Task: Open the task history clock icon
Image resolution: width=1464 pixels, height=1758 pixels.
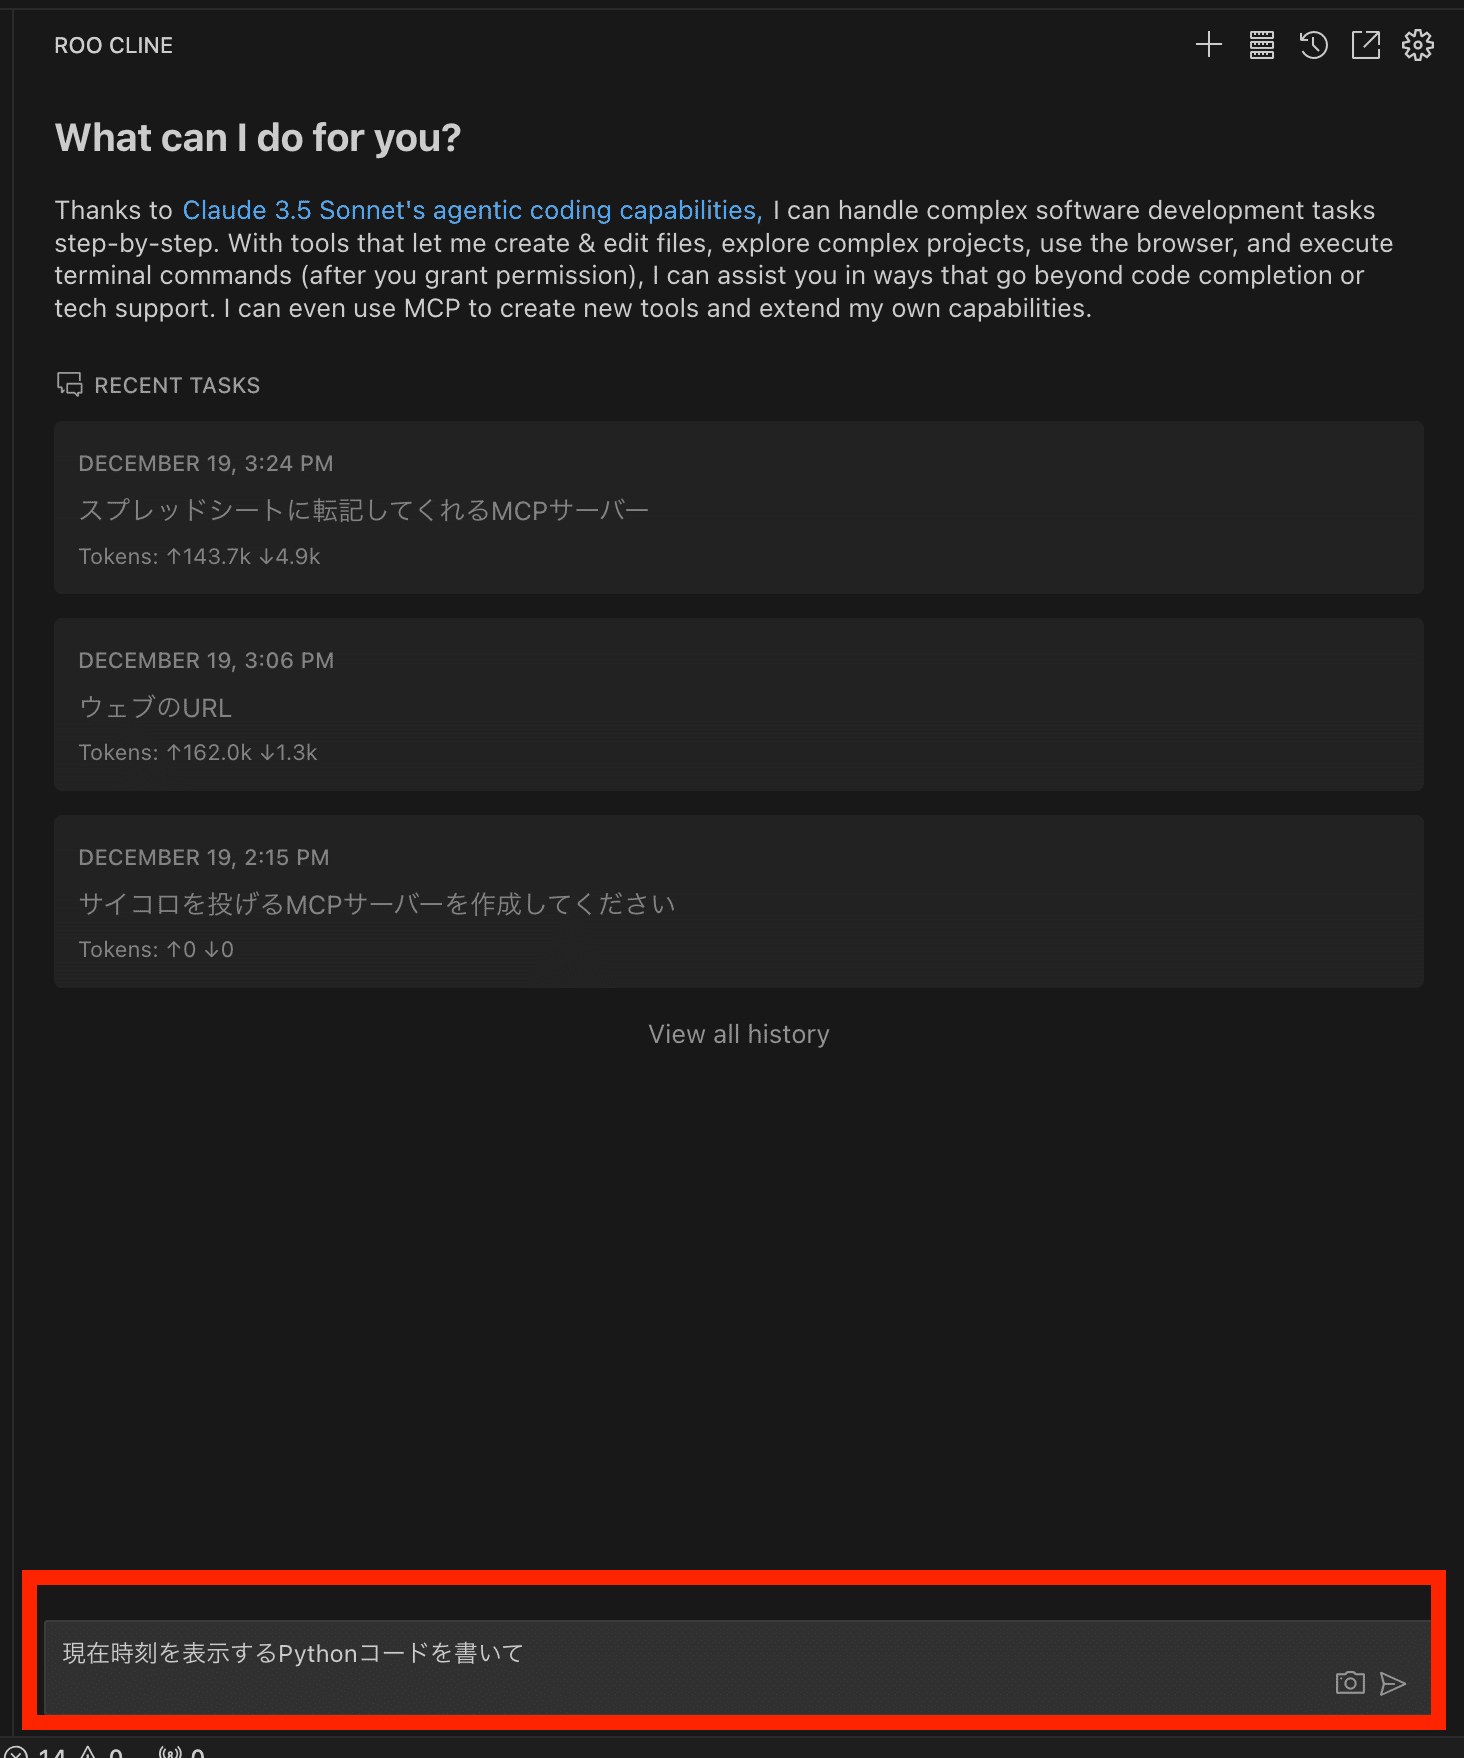Action: point(1314,45)
